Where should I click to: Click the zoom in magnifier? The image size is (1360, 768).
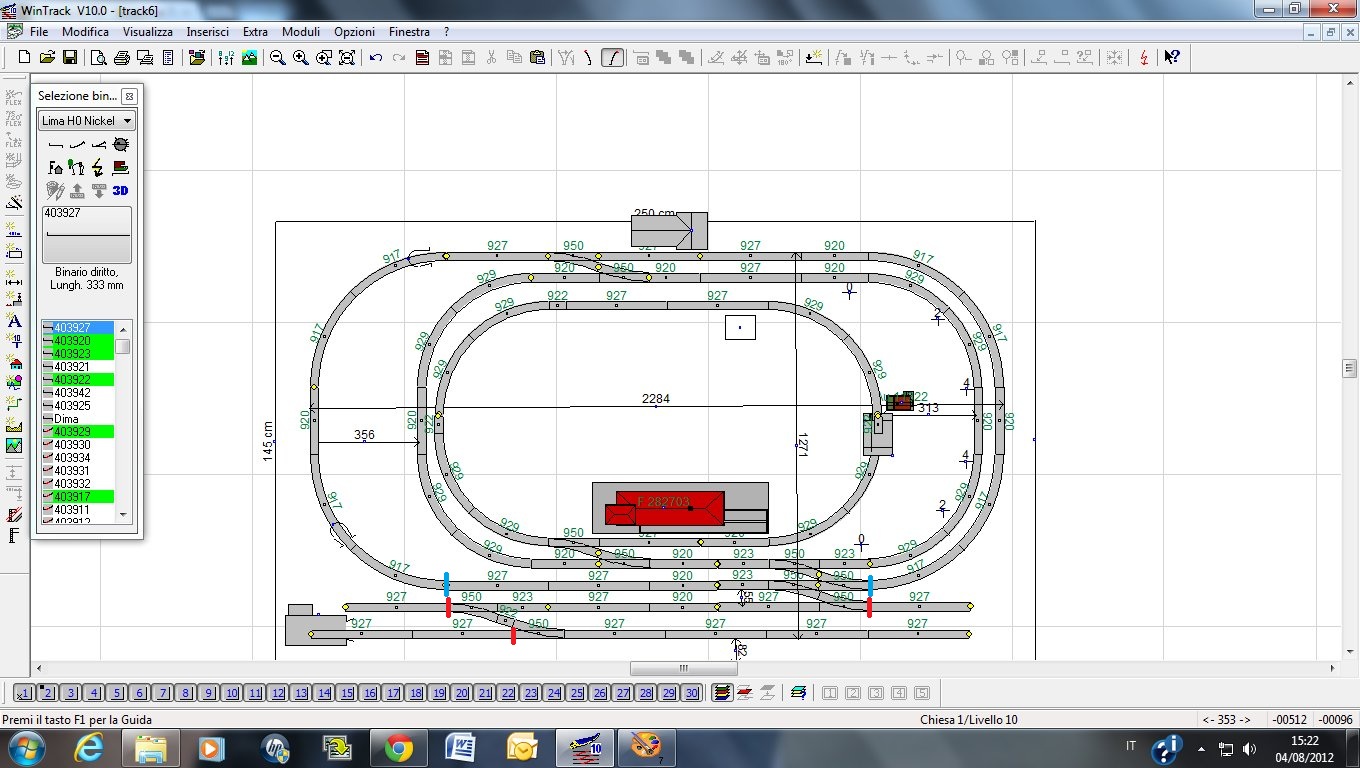point(301,58)
